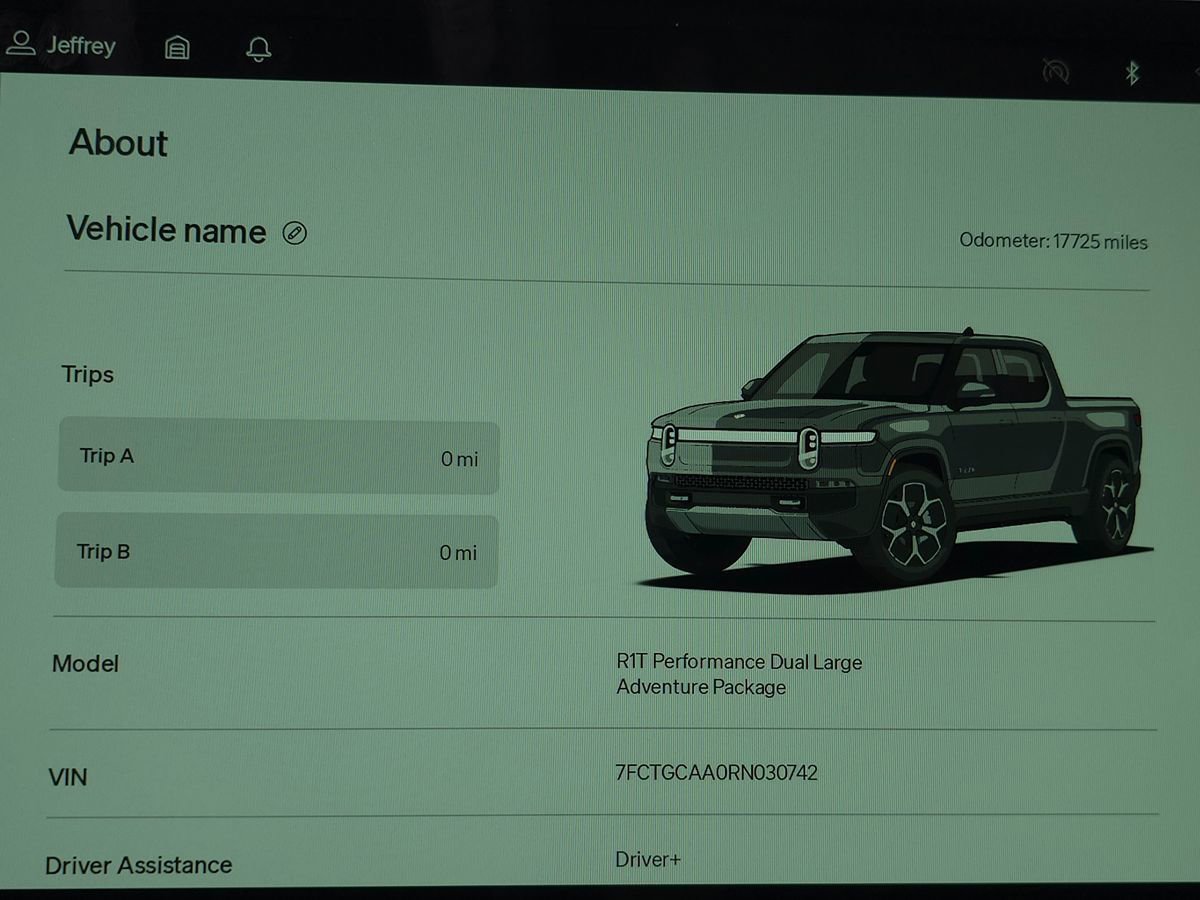Tap the Model row label
This screenshot has height=900, width=1200.
(85, 664)
